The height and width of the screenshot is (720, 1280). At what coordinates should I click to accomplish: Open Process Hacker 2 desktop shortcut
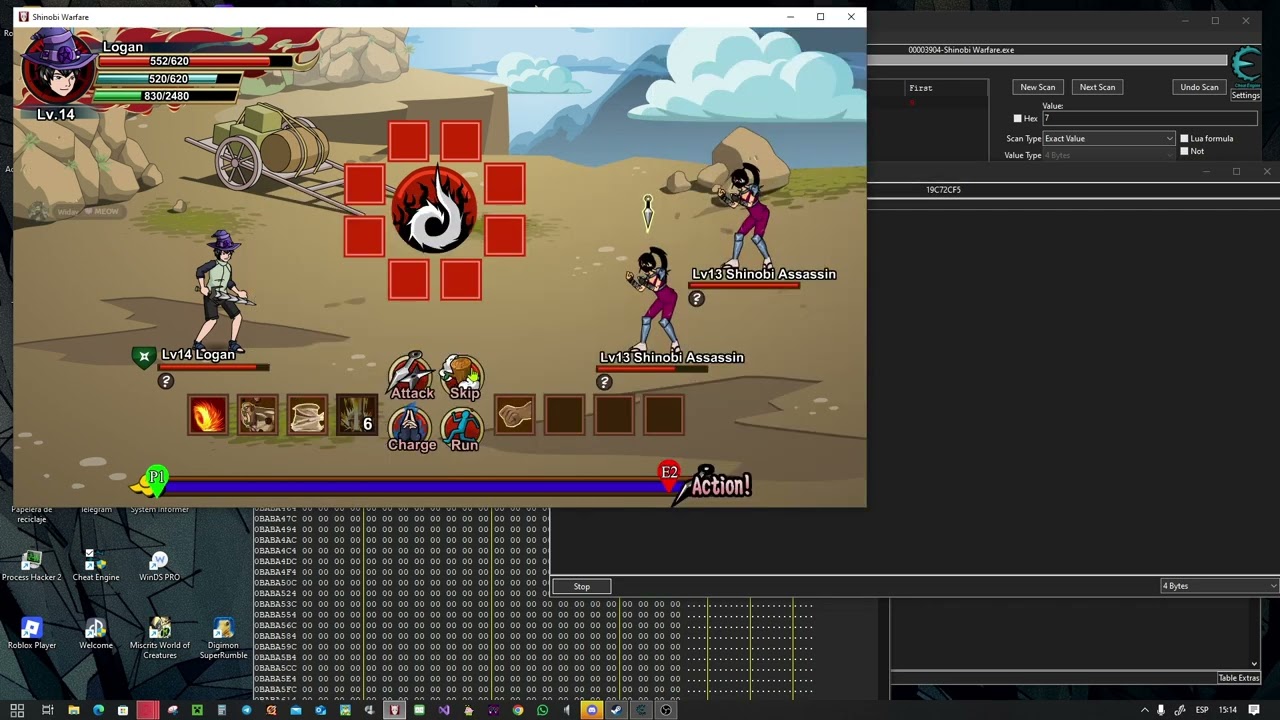[x=31, y=566]
